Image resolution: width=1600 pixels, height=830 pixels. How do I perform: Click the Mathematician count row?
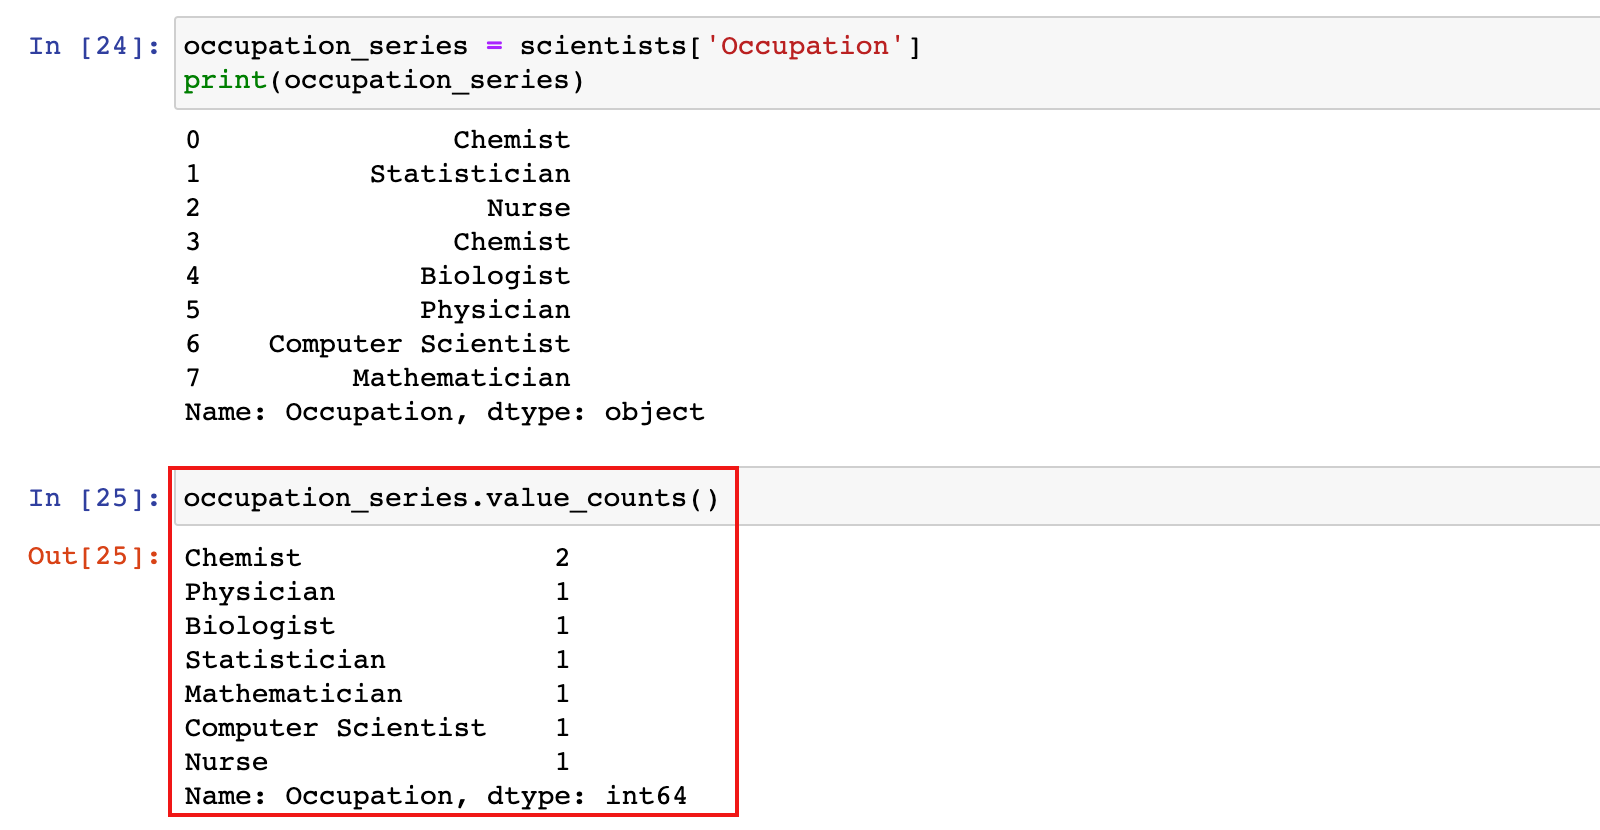(x=377, y=694)
